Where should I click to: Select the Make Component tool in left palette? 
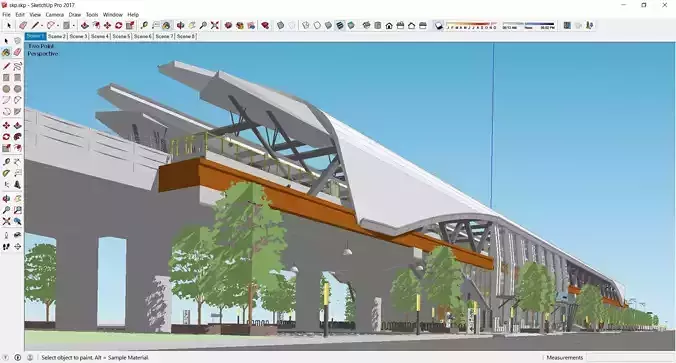click(x=17, y=41)
